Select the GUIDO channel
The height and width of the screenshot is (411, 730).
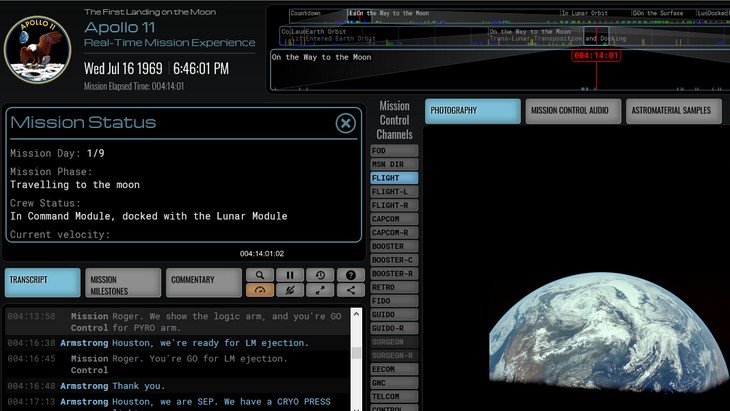pyautogui.click(x=394, y=315)
